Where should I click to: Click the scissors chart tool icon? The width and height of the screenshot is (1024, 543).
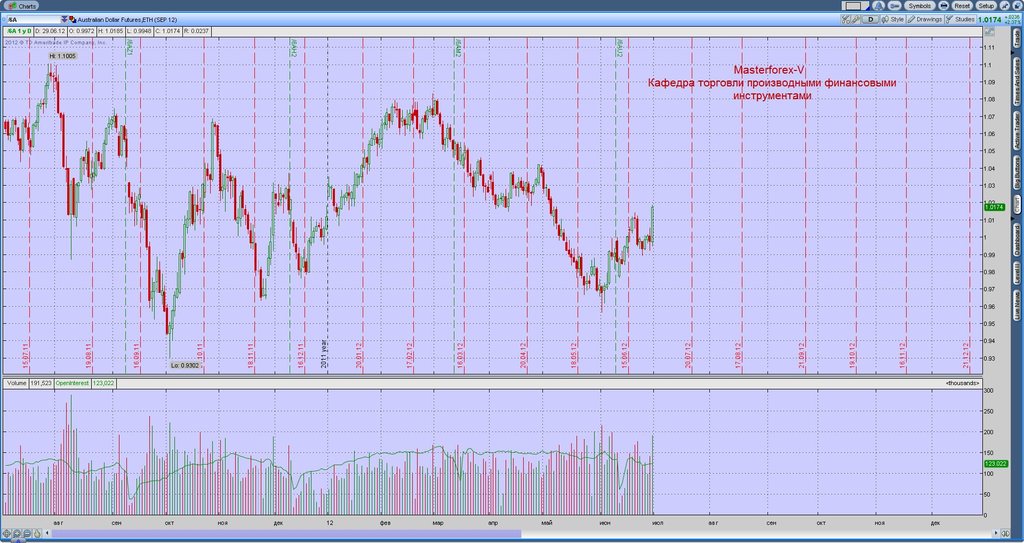click(x=846, y=20)
